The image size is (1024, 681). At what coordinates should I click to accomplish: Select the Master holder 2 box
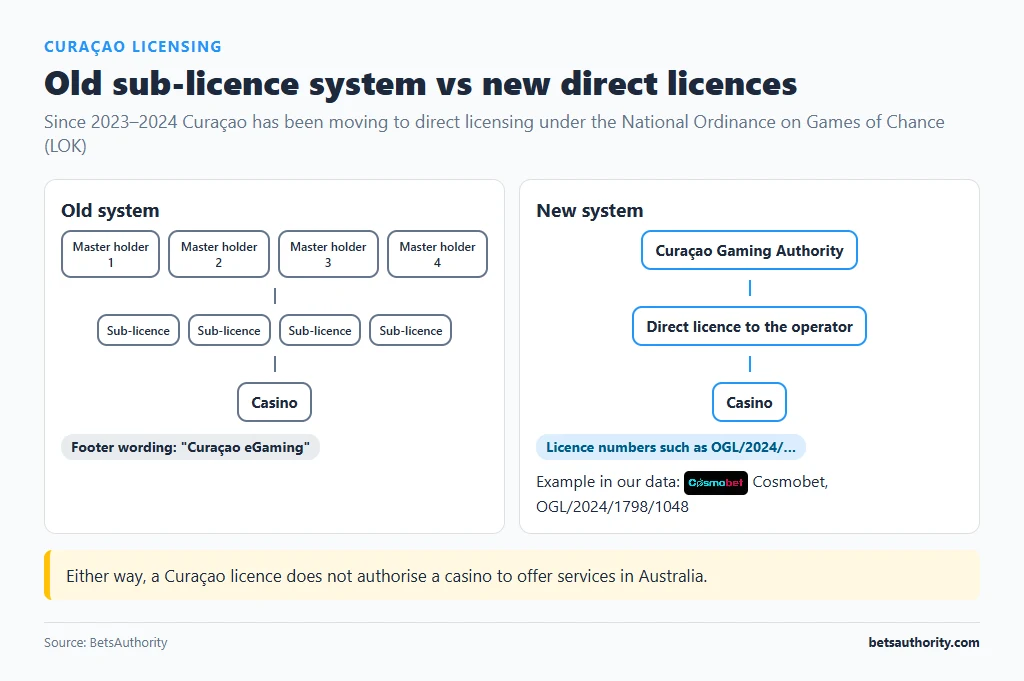pos(219,254)
